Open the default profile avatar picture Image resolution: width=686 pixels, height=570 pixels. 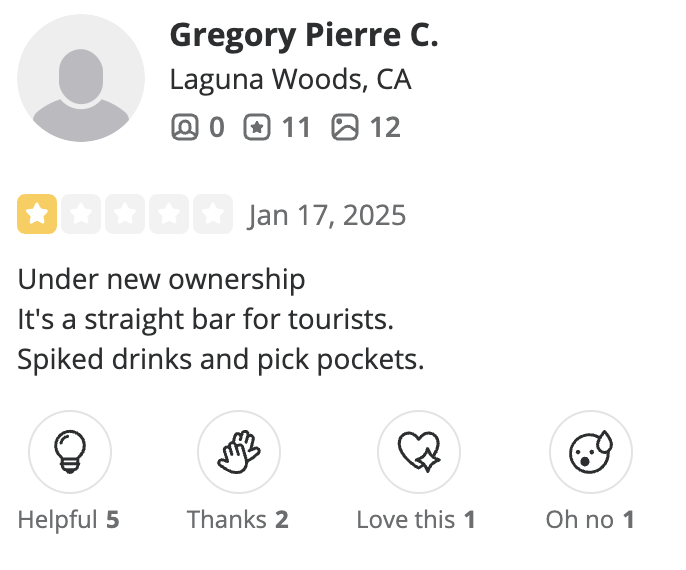point(81,78)
